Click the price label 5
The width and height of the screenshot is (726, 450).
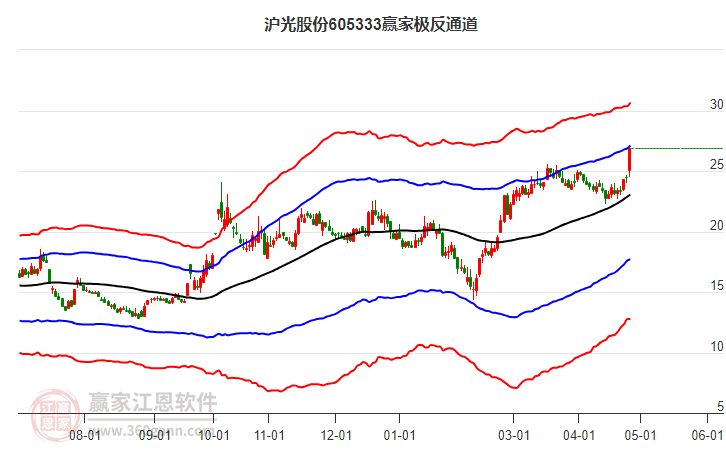coord(720,406)
